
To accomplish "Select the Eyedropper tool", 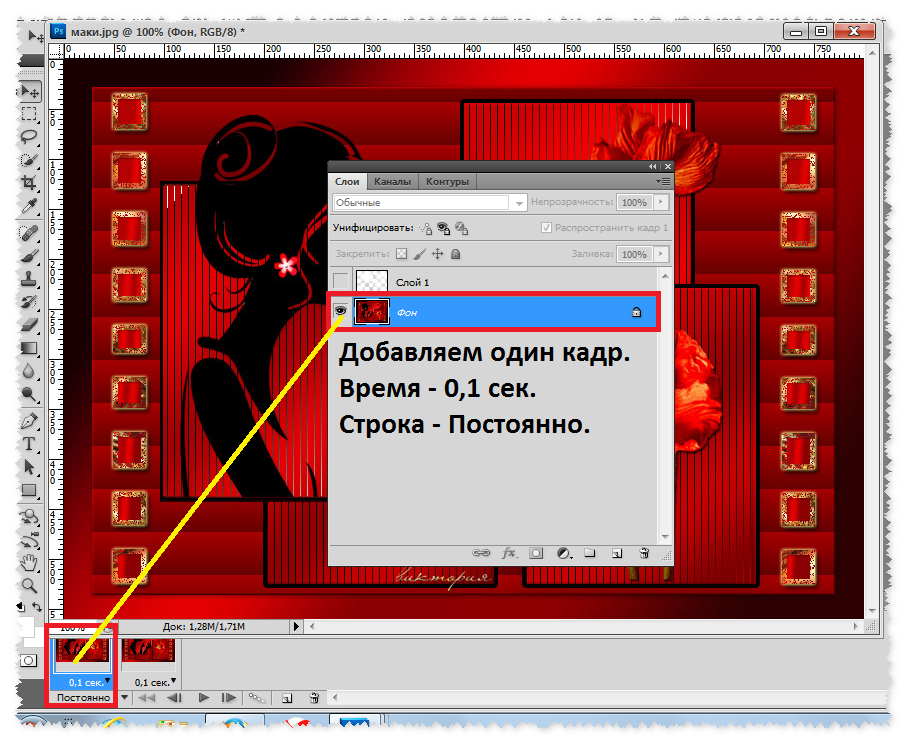I will [x=29, y=206].
